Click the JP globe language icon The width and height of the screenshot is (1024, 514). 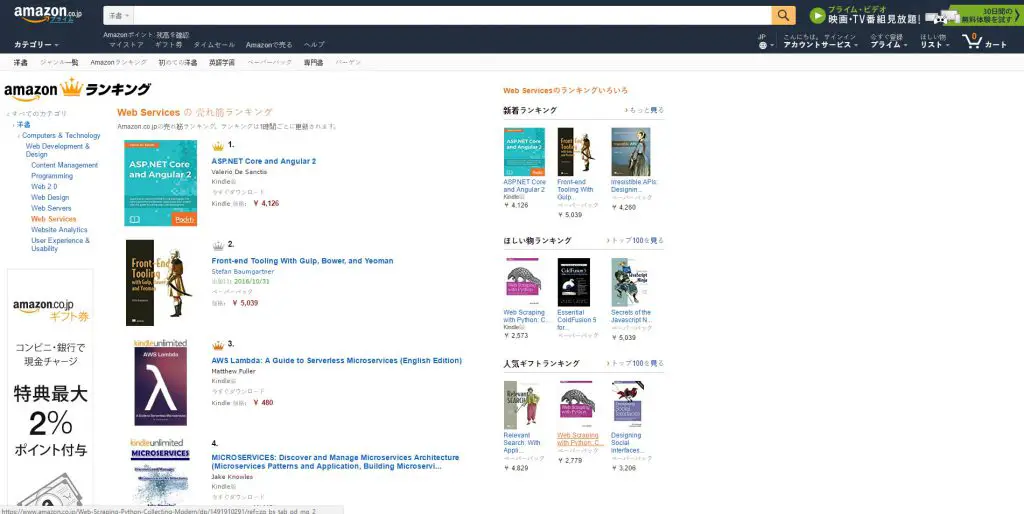(762, 44)
